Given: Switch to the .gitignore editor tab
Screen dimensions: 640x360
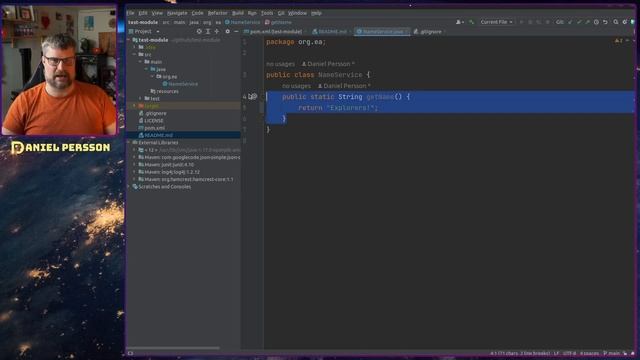Looking at the screenshot, I should (429, 31).
